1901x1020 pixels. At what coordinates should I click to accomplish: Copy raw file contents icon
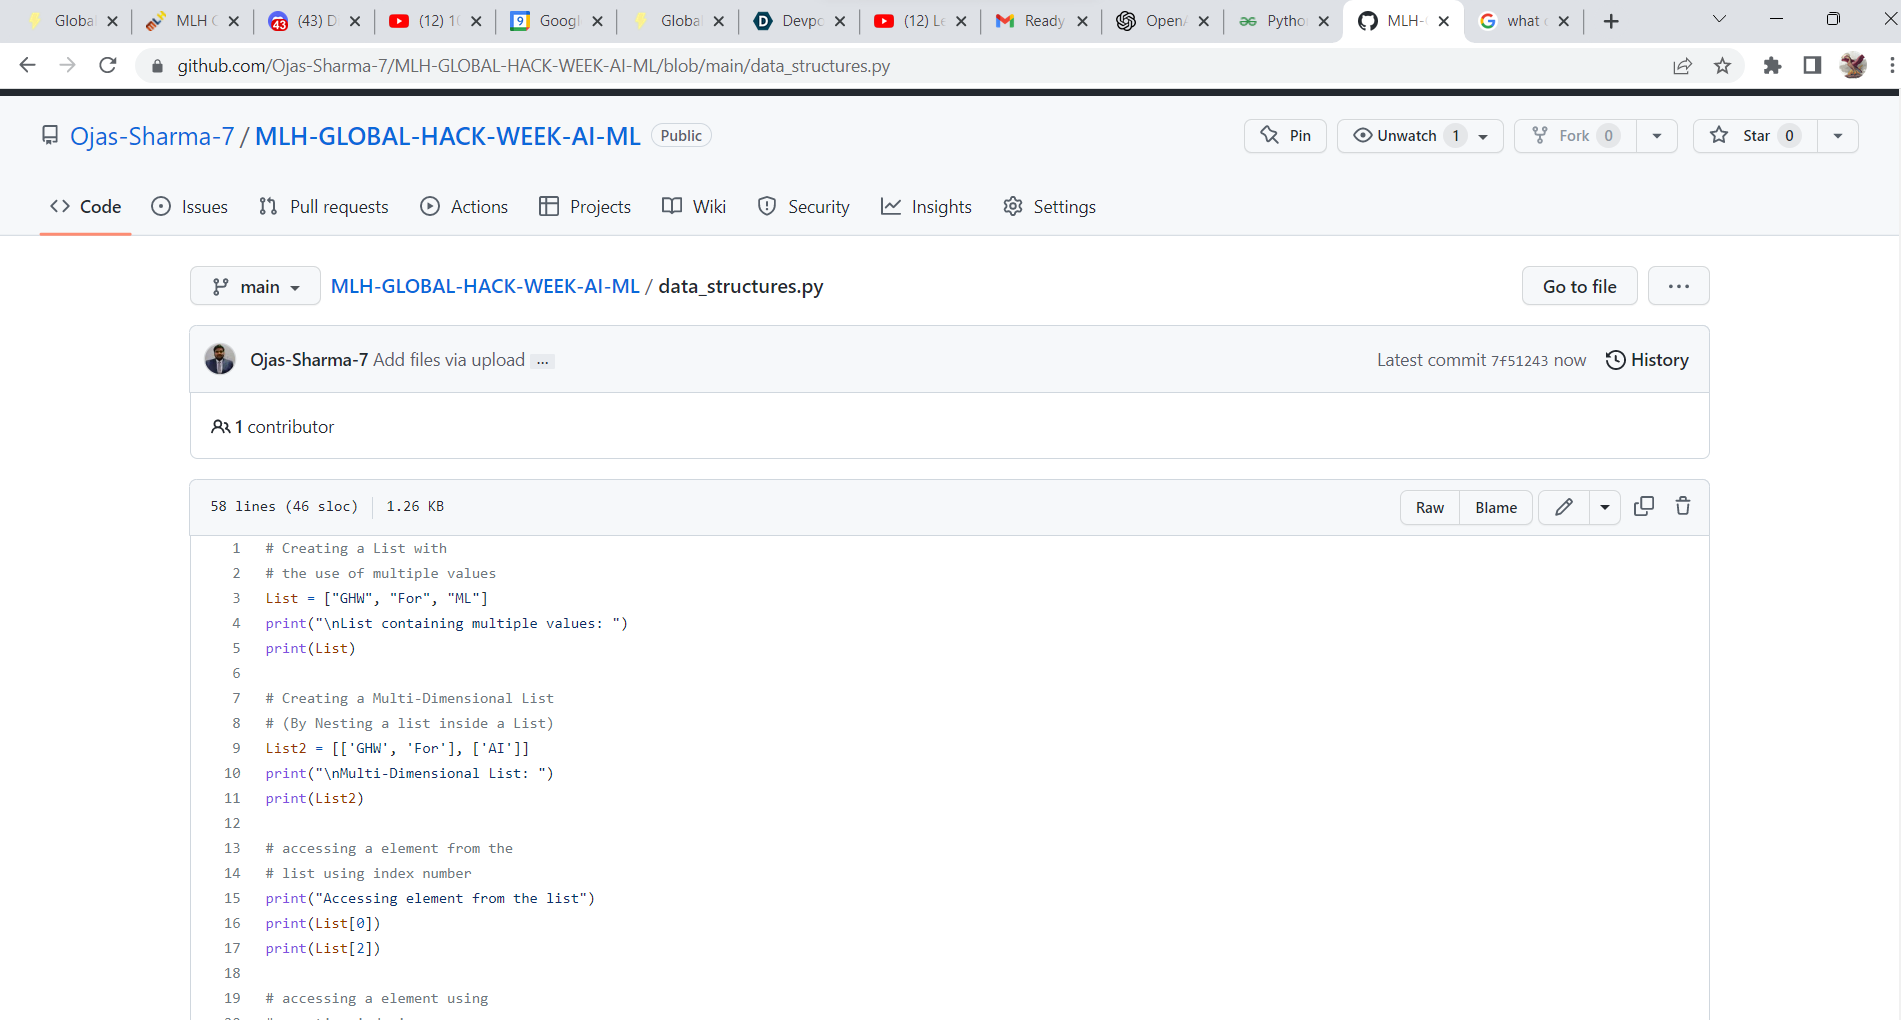point(1643,507)
